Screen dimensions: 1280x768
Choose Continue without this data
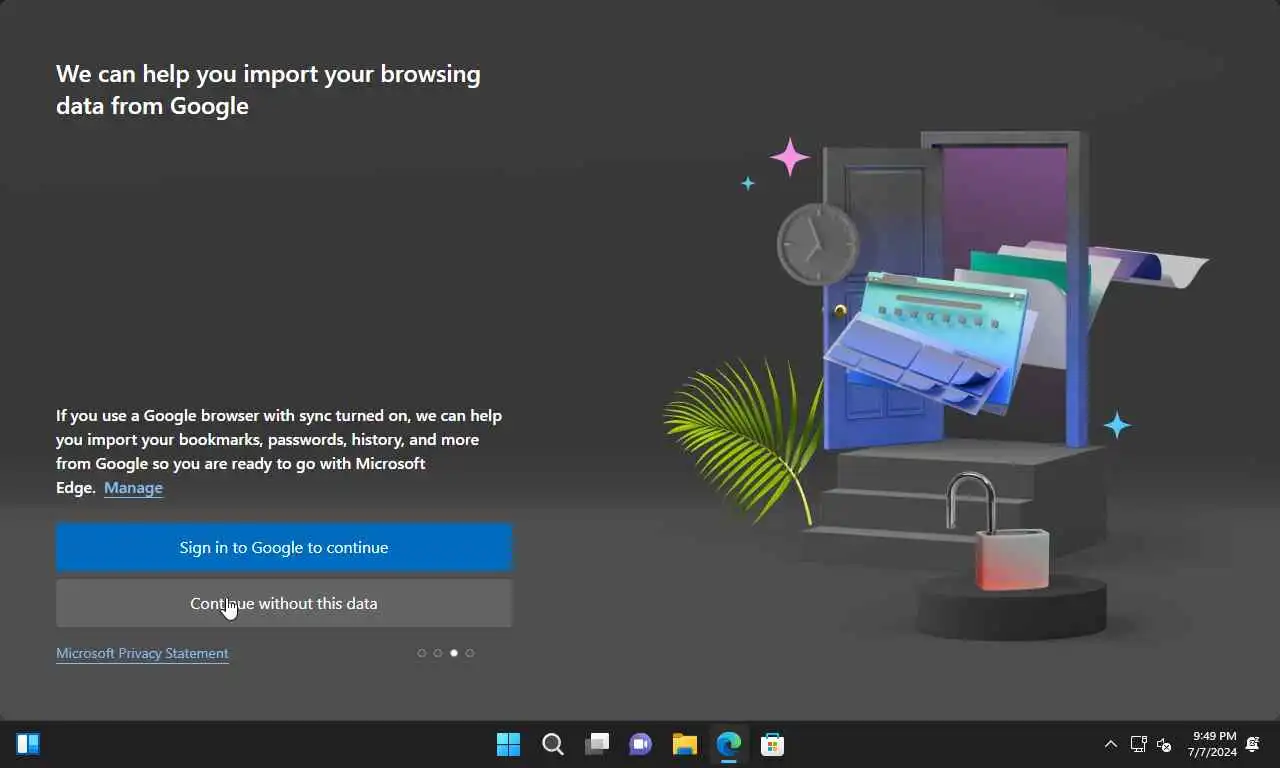pyautogui.click(x=284, y=603)
